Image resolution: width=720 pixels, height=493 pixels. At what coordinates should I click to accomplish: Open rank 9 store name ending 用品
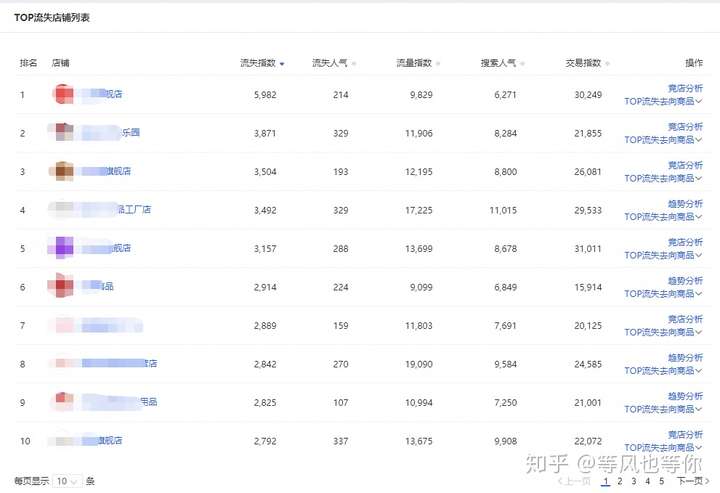click(x=118, y=402)
